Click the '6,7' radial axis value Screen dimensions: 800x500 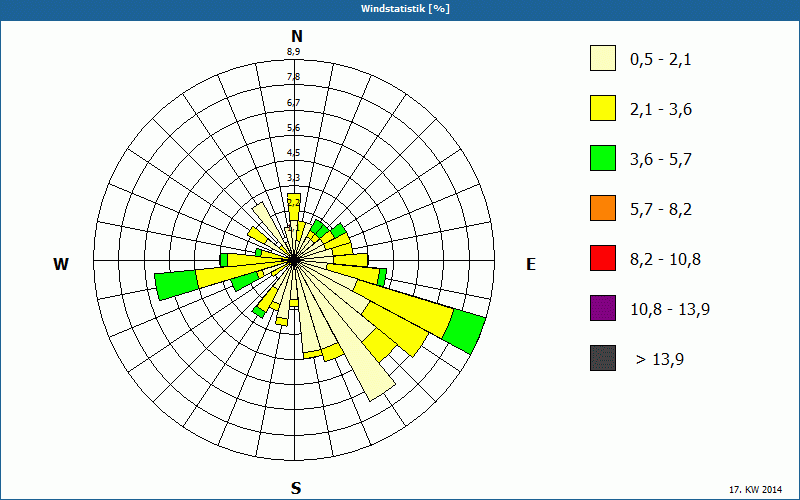[293, 103]
